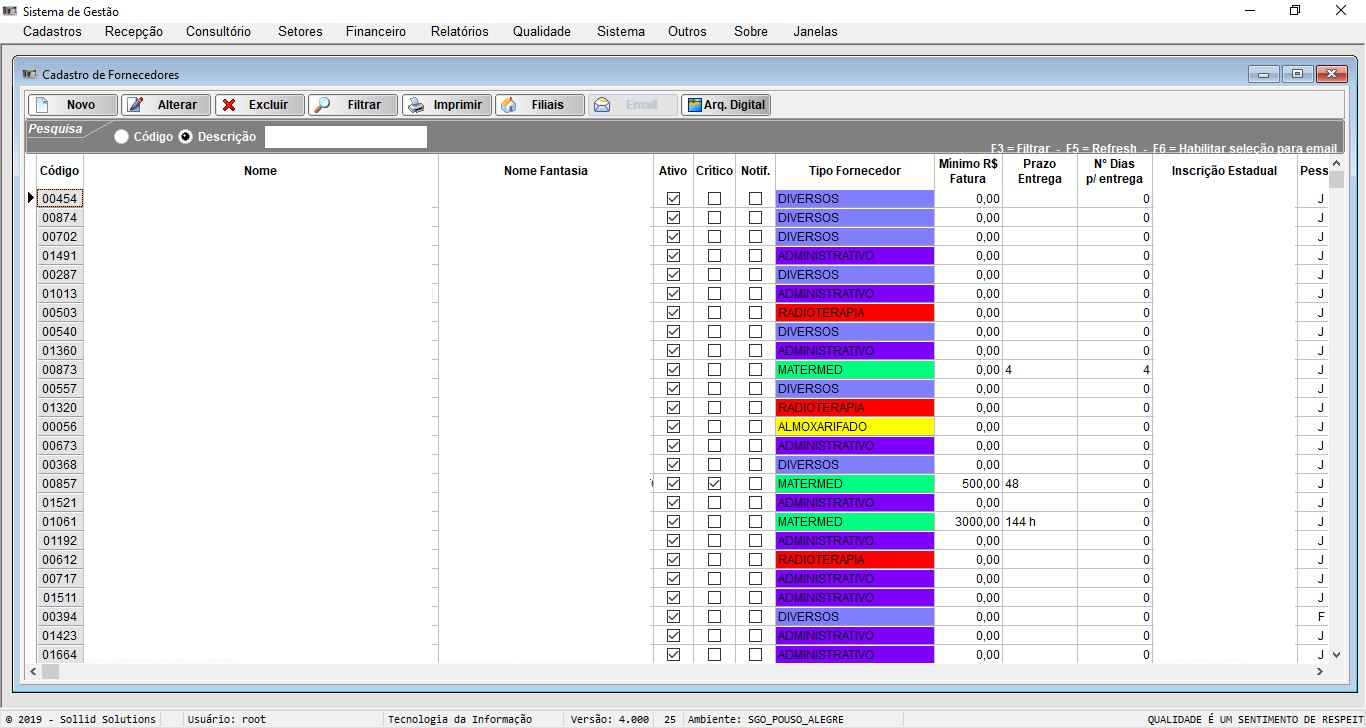Select the Descrição search radio option
The height and width of the screenshot is (728, 1366).
pyautogui.click(x=185, y=137)
